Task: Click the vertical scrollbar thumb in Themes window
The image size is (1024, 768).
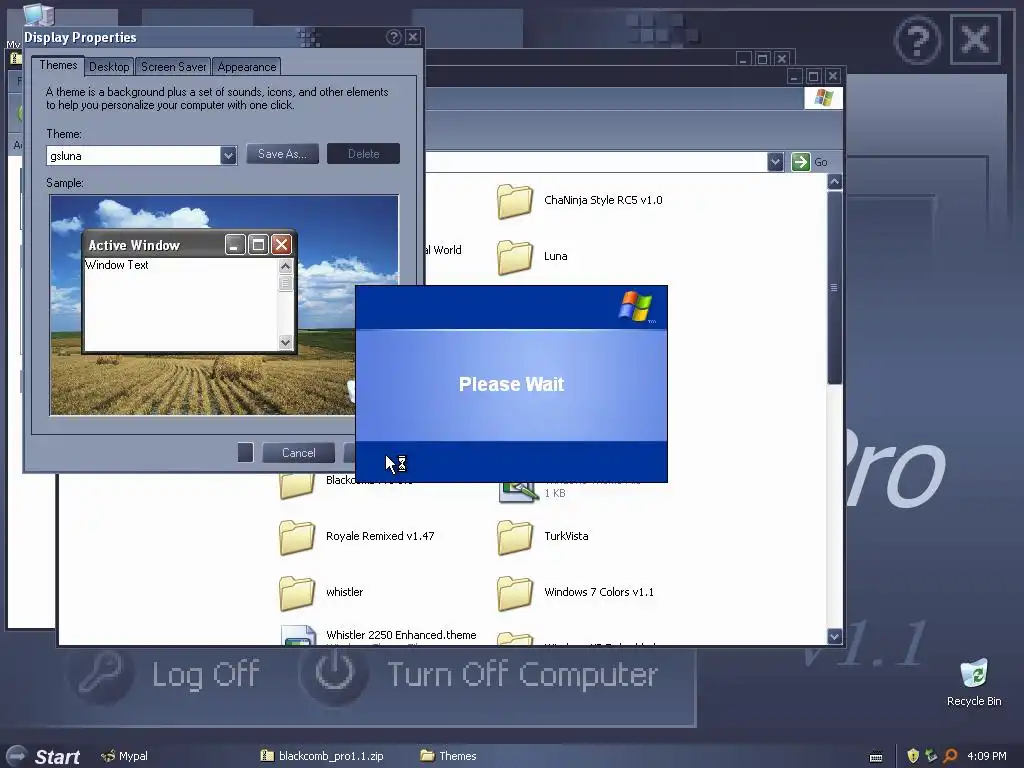Action: pos(834,287)
